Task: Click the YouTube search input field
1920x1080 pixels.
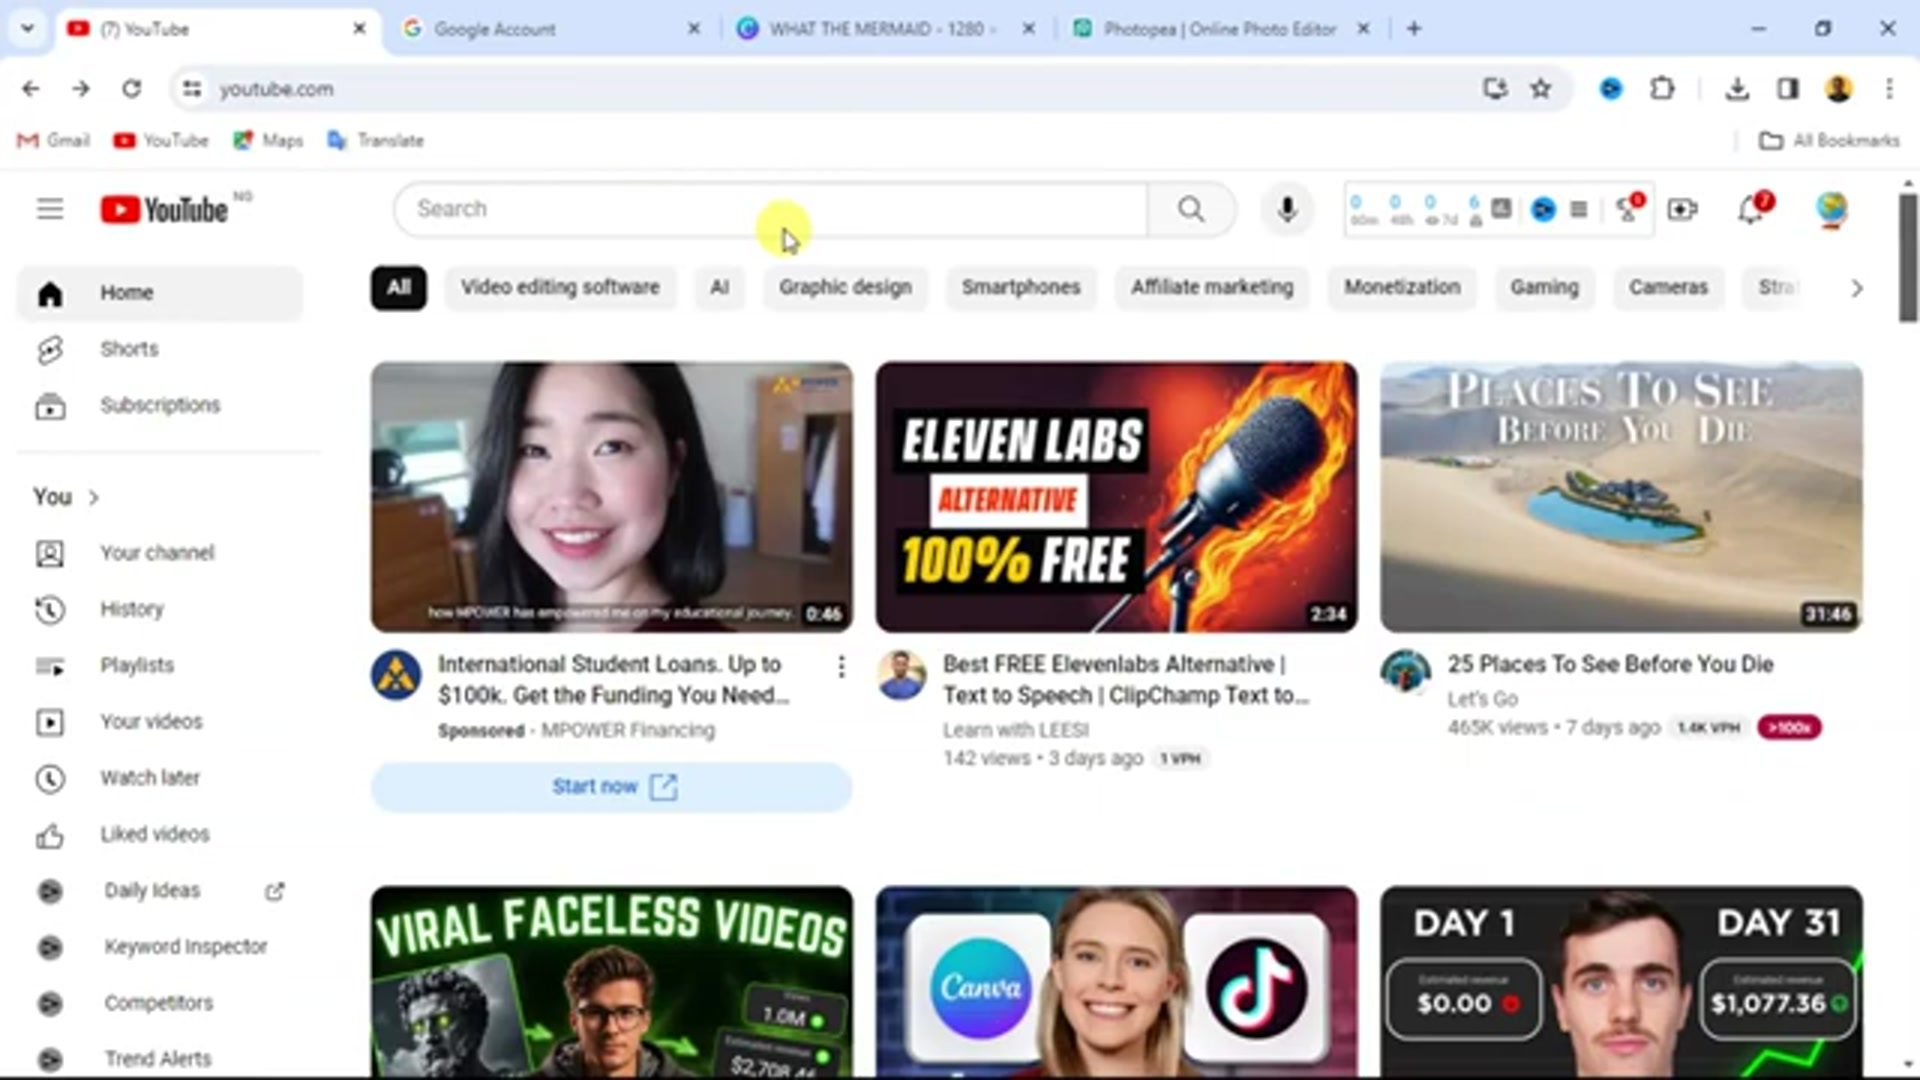Action: (x=770, y=209)
